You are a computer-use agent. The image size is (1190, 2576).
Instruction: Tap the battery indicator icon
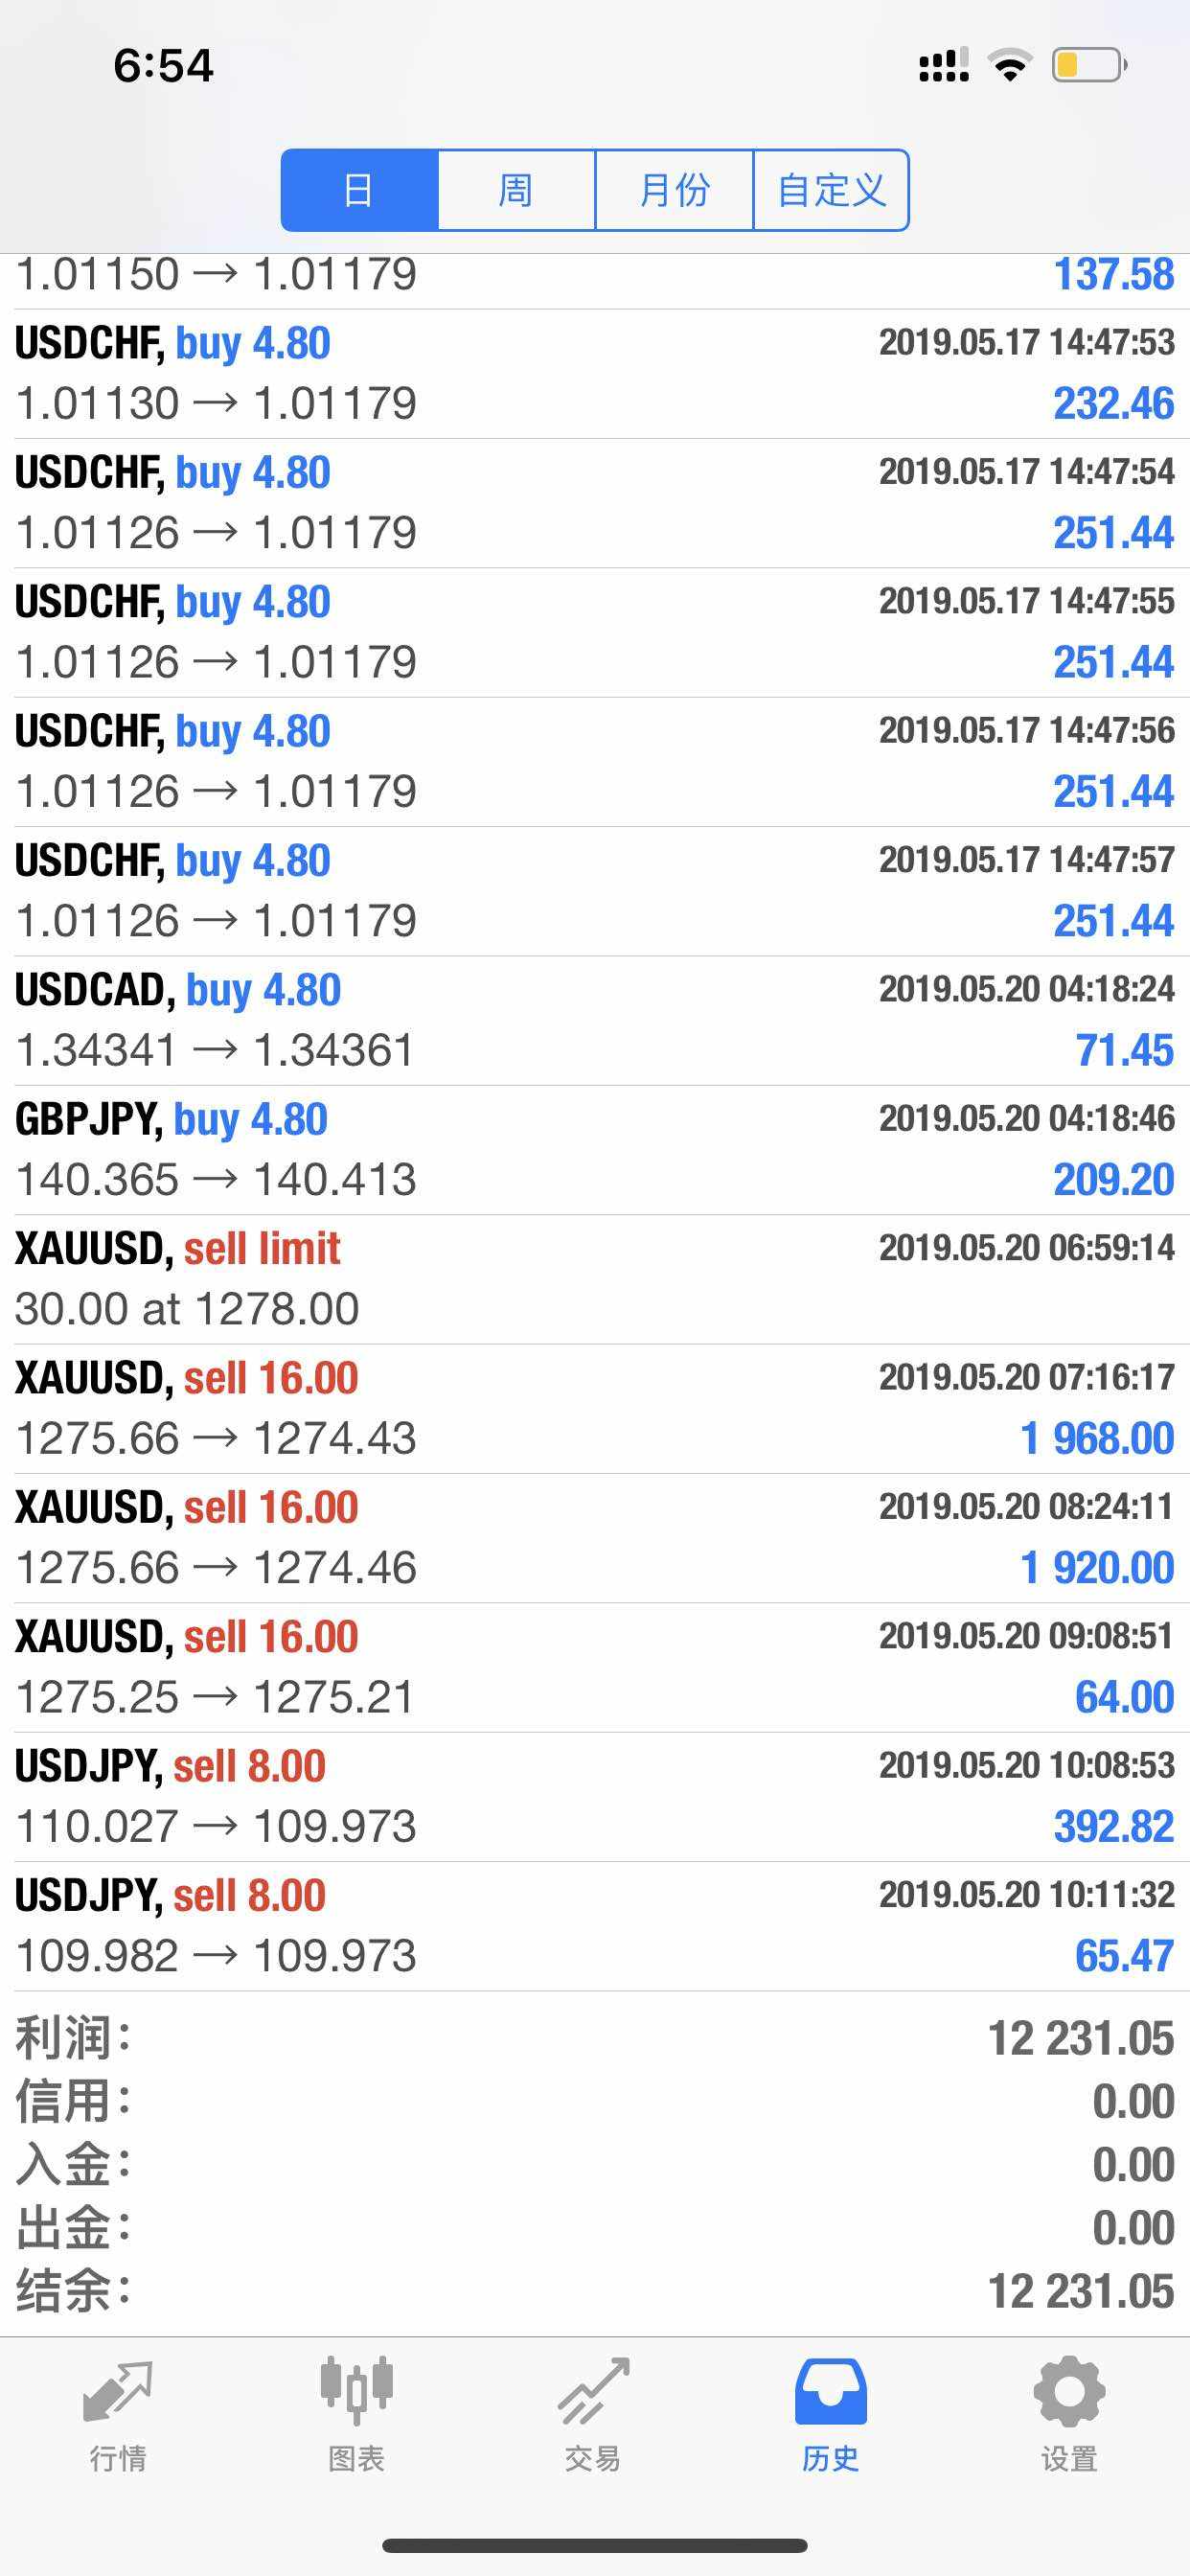coord(1088,65)
